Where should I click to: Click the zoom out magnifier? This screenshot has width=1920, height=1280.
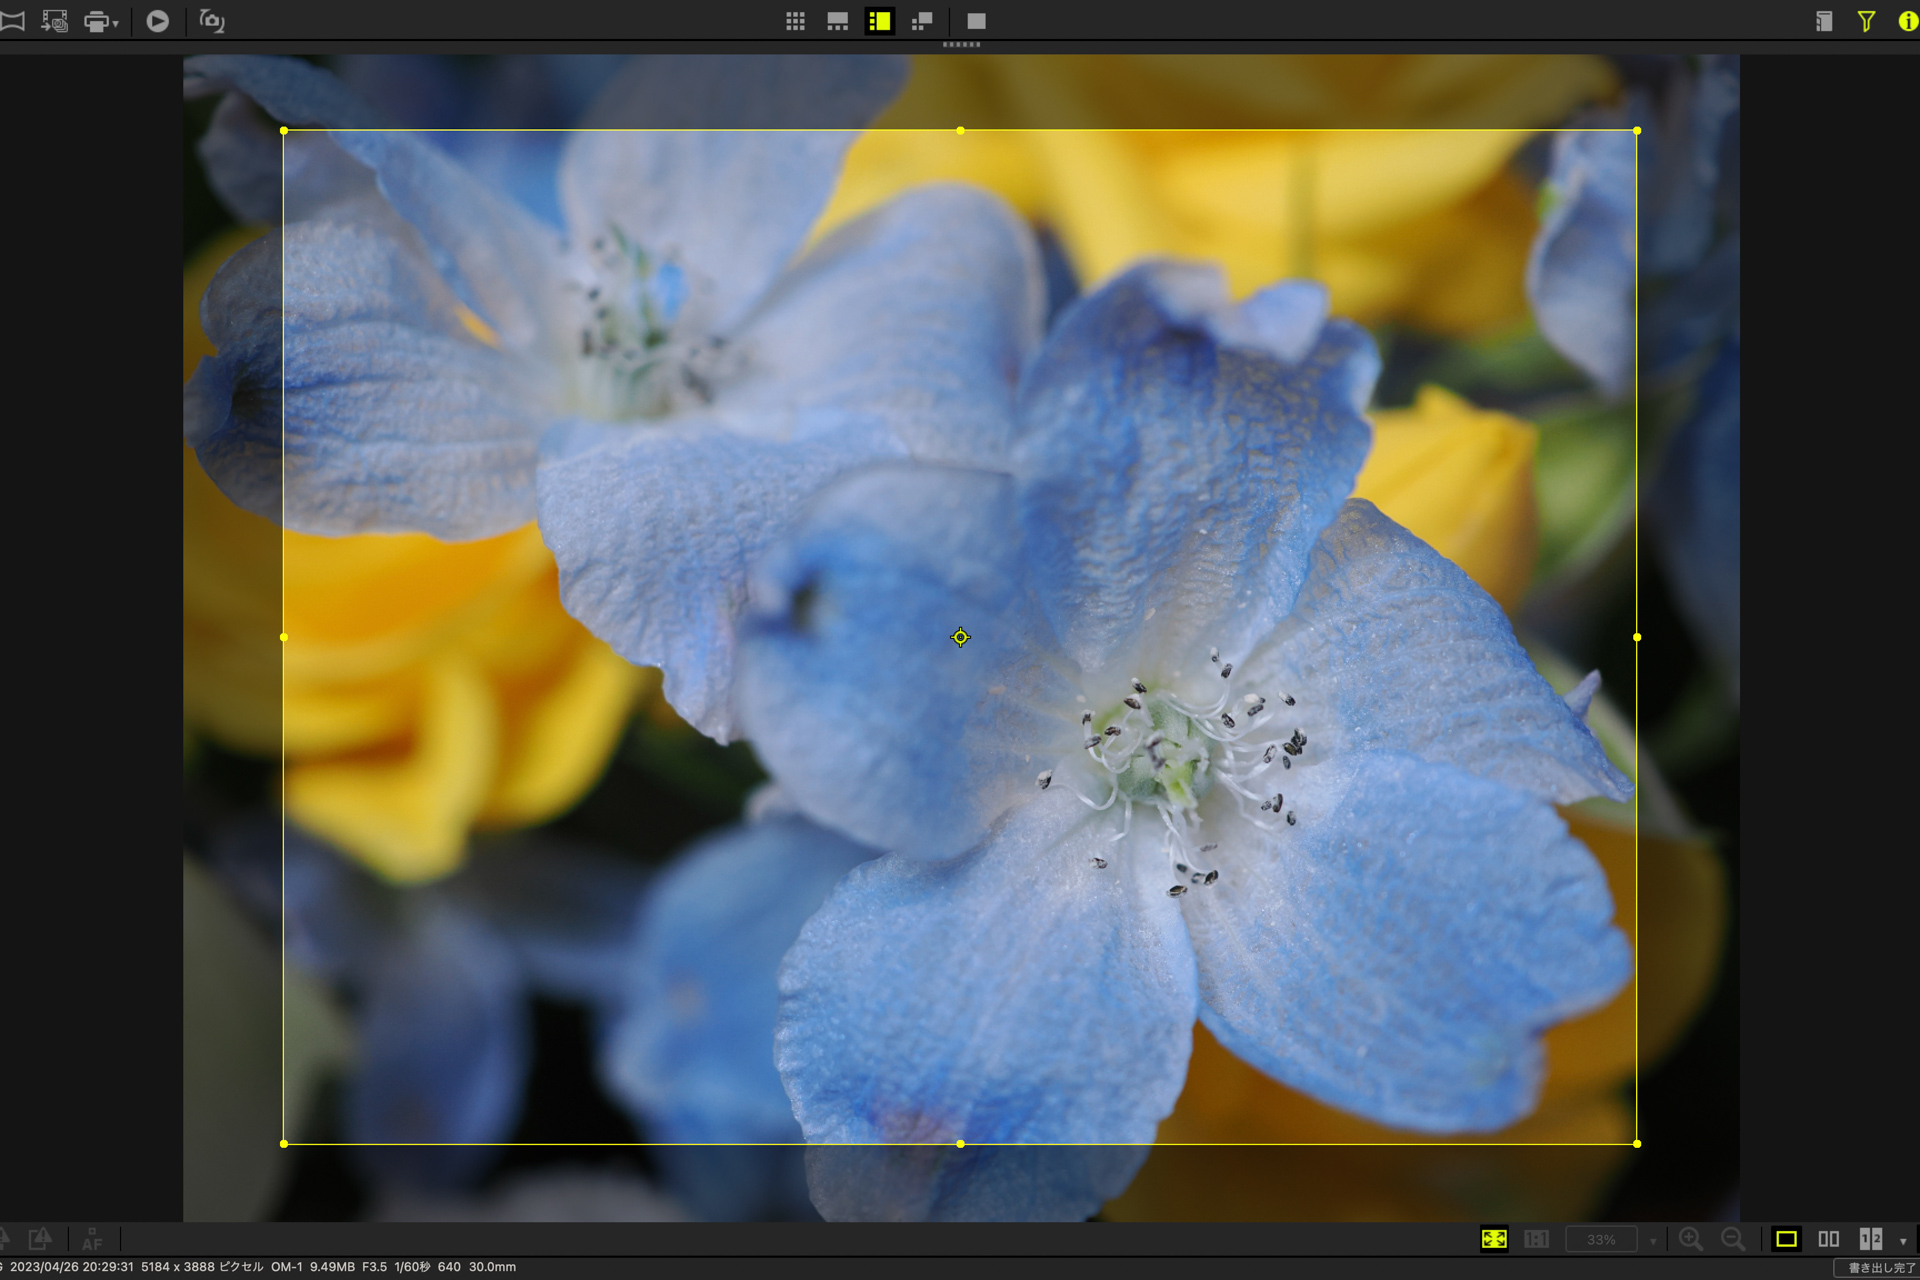pyautogui.click(x=1733, y=1239)
